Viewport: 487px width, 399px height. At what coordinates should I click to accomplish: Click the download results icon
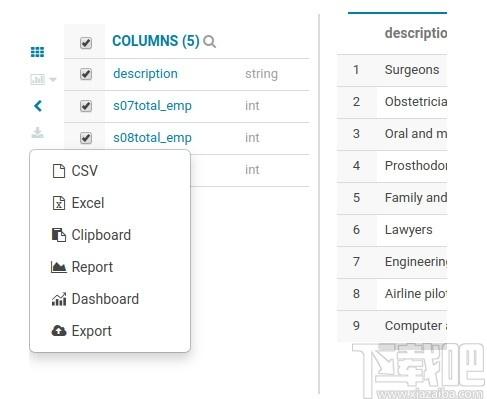click(37, 133)
